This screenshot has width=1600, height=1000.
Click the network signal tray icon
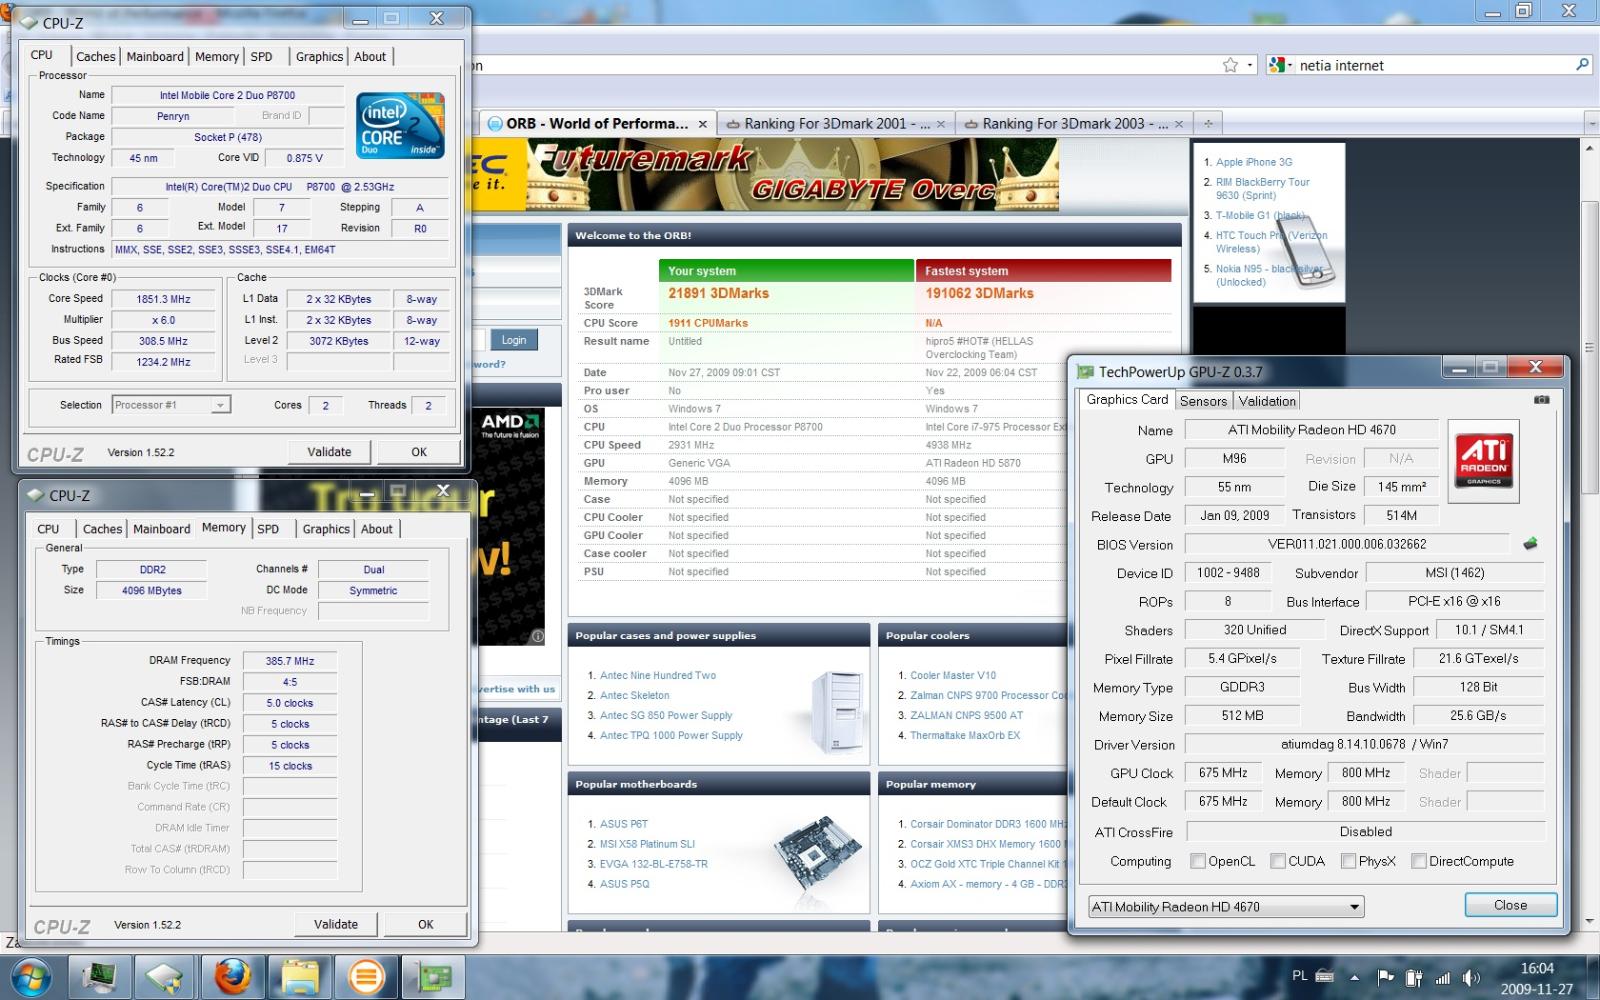pyautogui.click(x=1443, y=978)
